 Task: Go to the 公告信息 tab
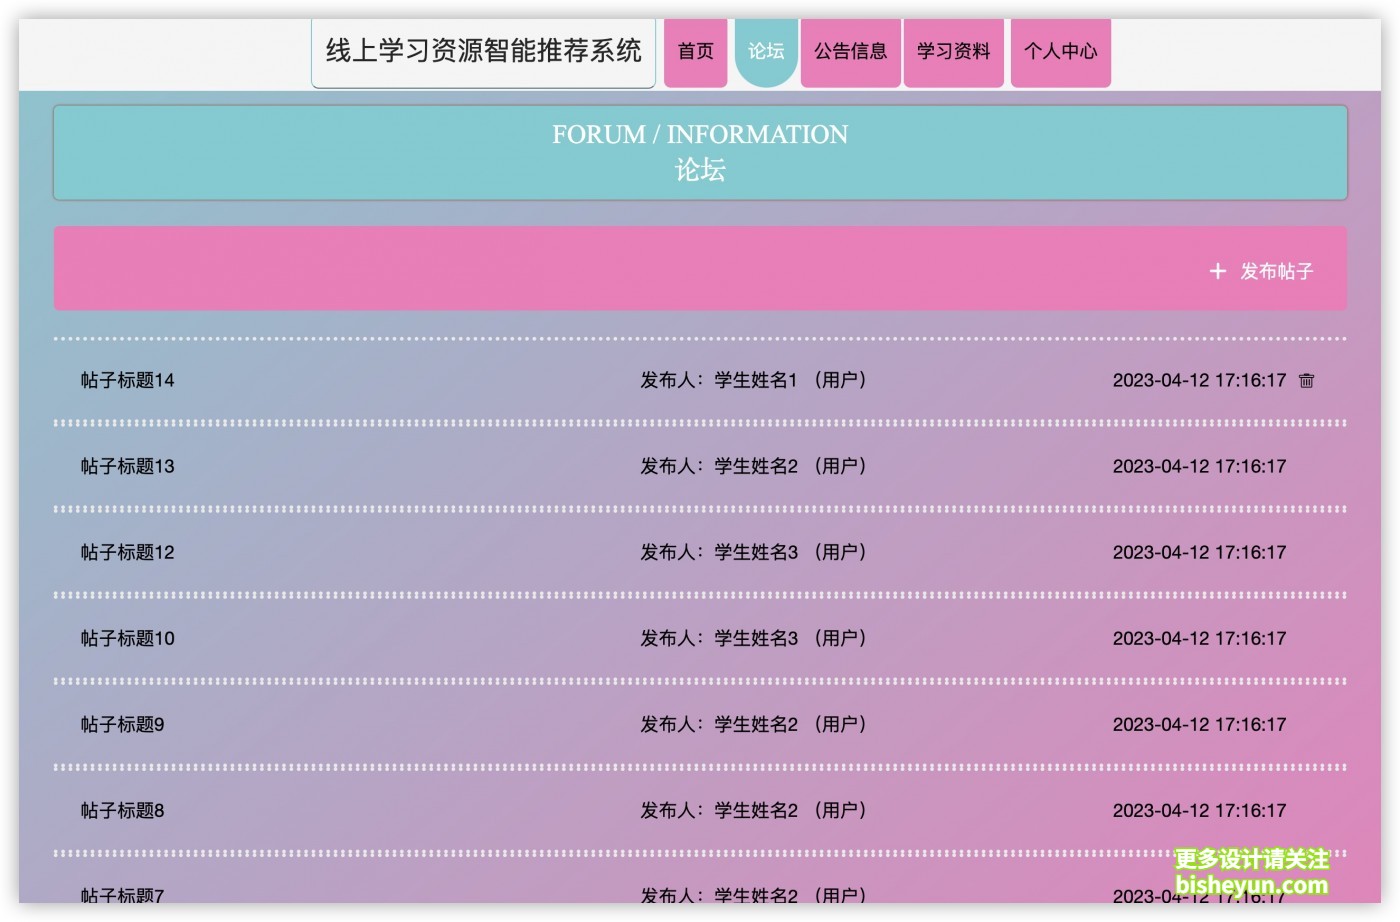(850, 51)
